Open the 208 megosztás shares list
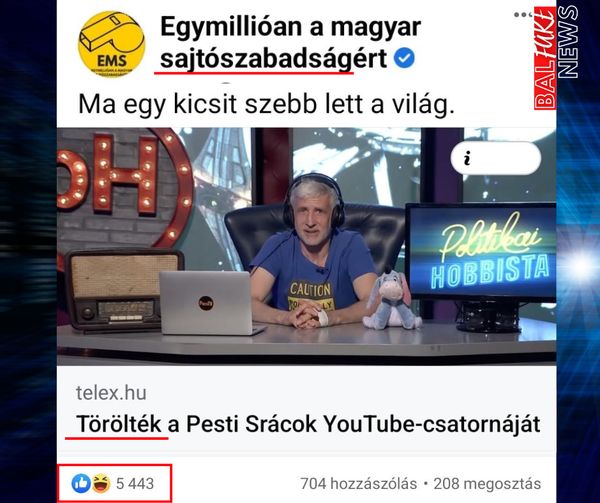This screenshot has width=600, height=503. 487,483
